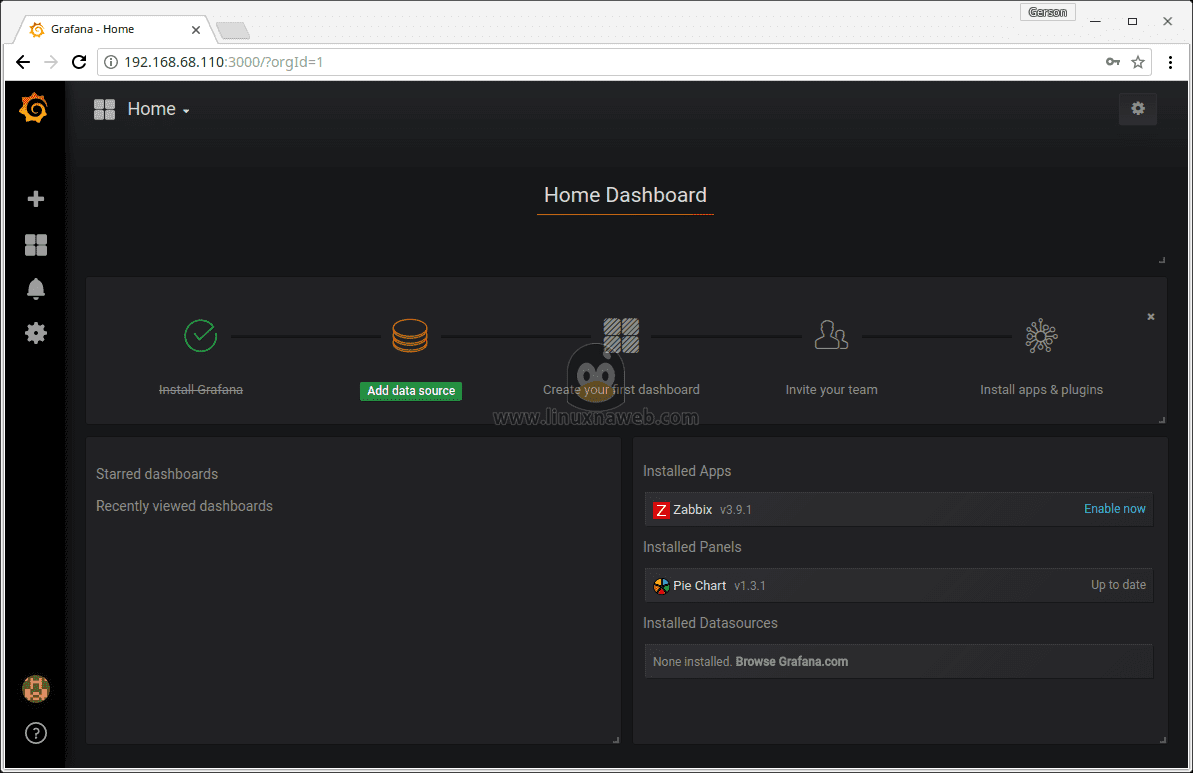1193x773 pixels.
Task: Click Recently viewed dashboards heading
Action: point(184,506)
